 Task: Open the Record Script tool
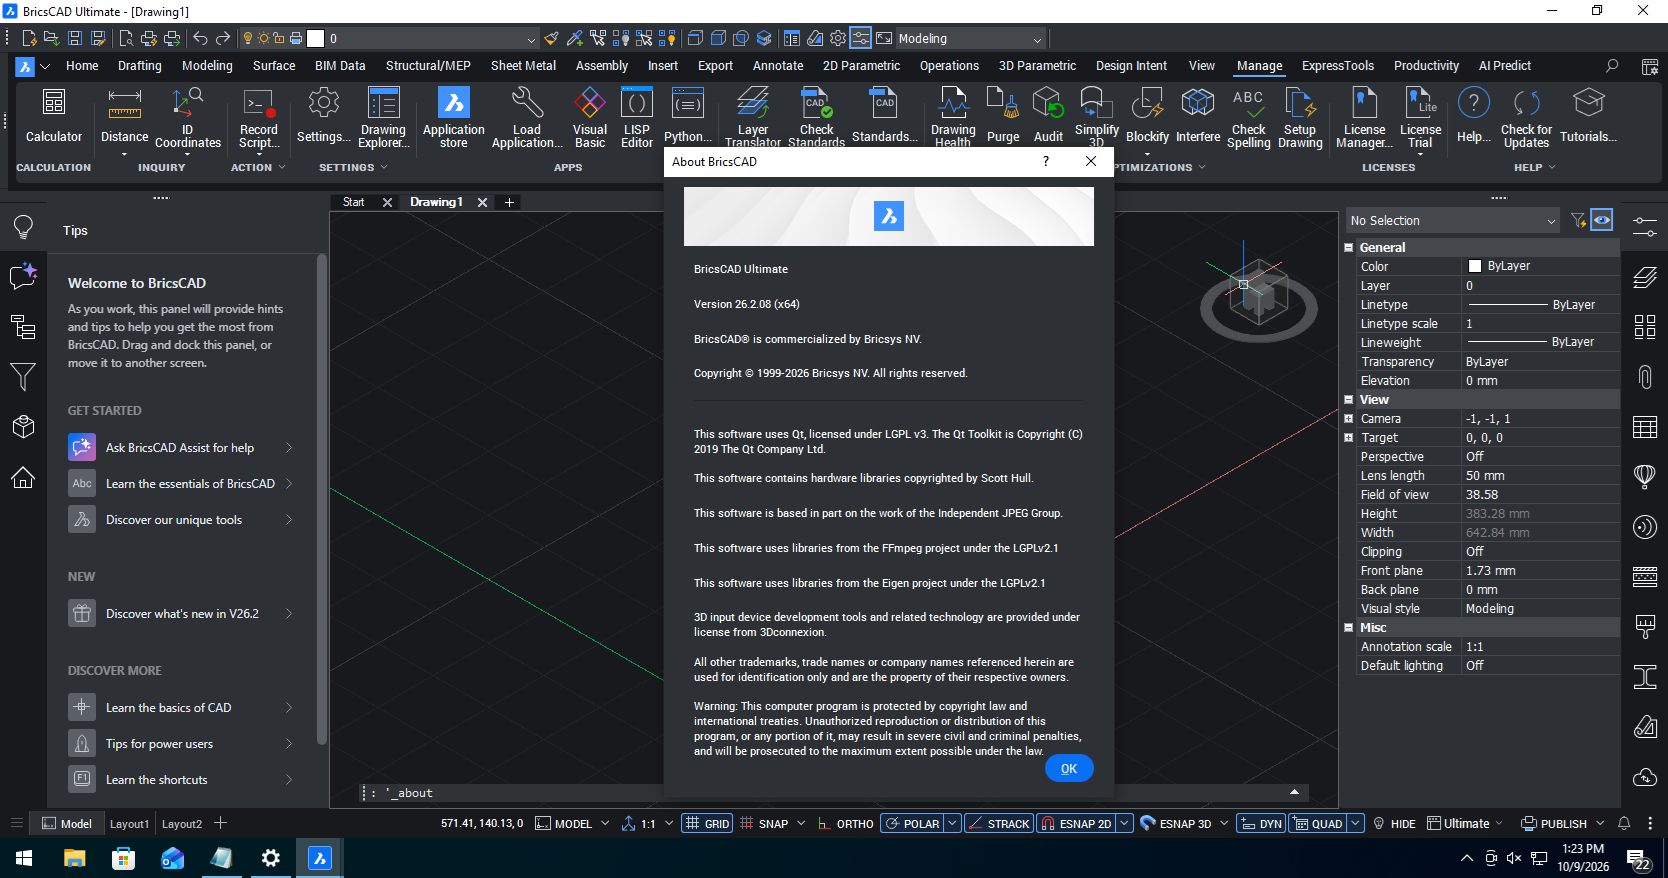coord(258,117)
